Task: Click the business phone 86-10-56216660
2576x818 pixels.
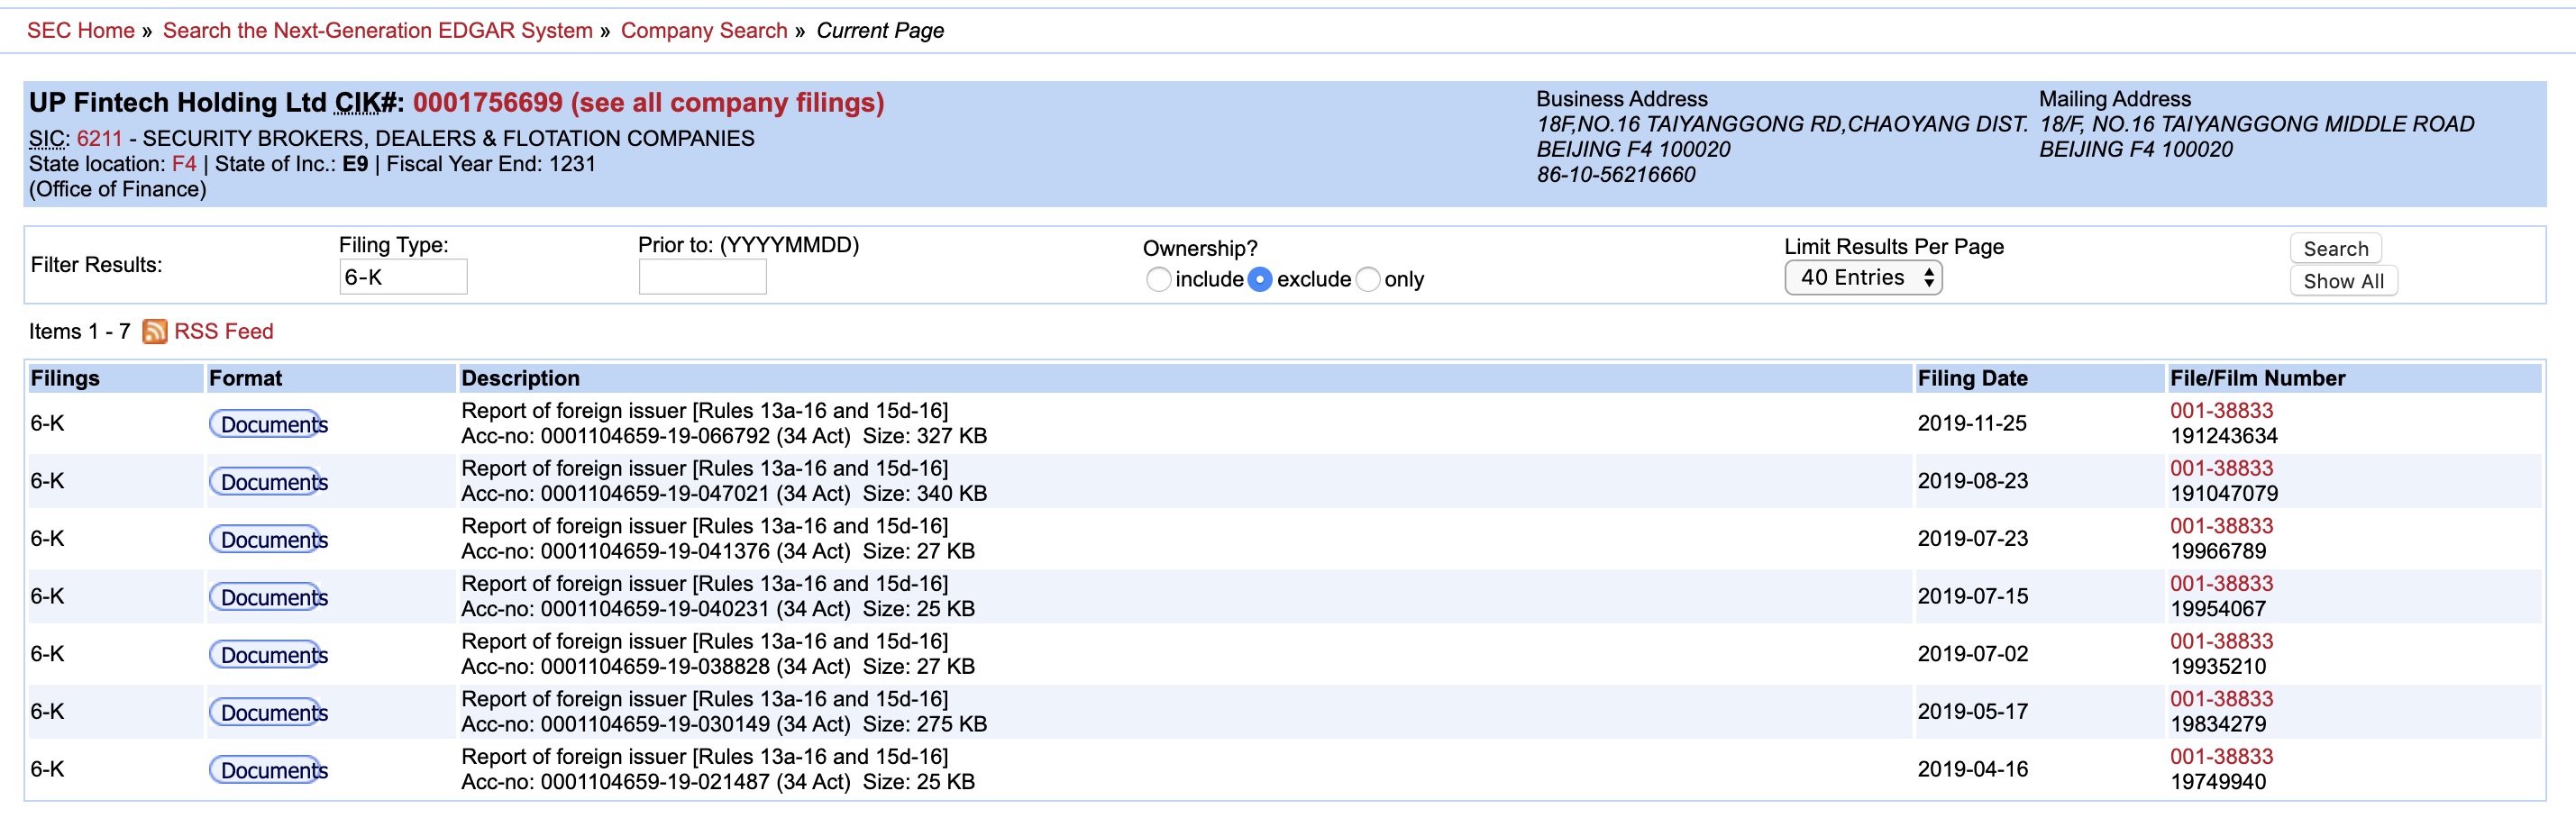Action: coord(1616,175)
